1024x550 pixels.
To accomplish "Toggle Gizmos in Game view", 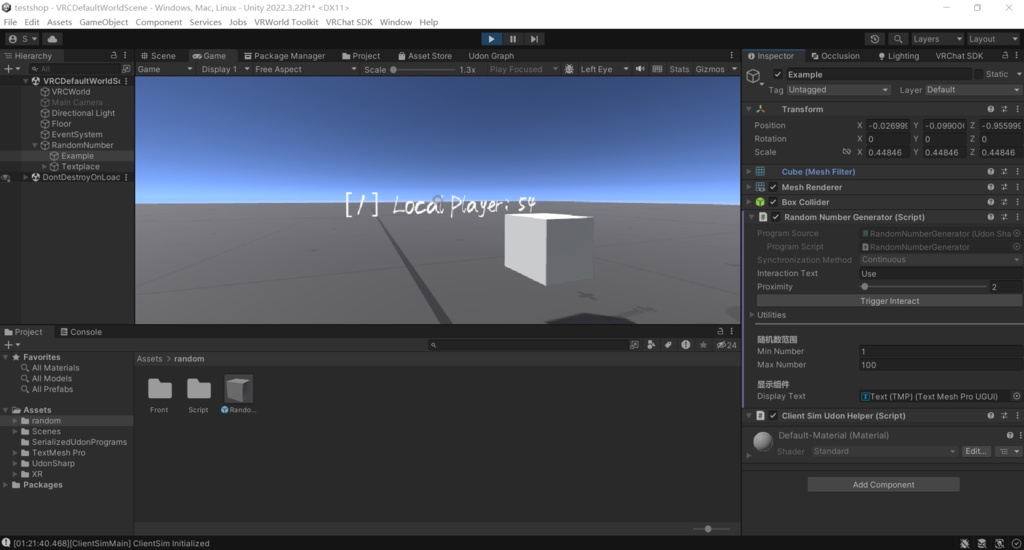I will point(710,69).
